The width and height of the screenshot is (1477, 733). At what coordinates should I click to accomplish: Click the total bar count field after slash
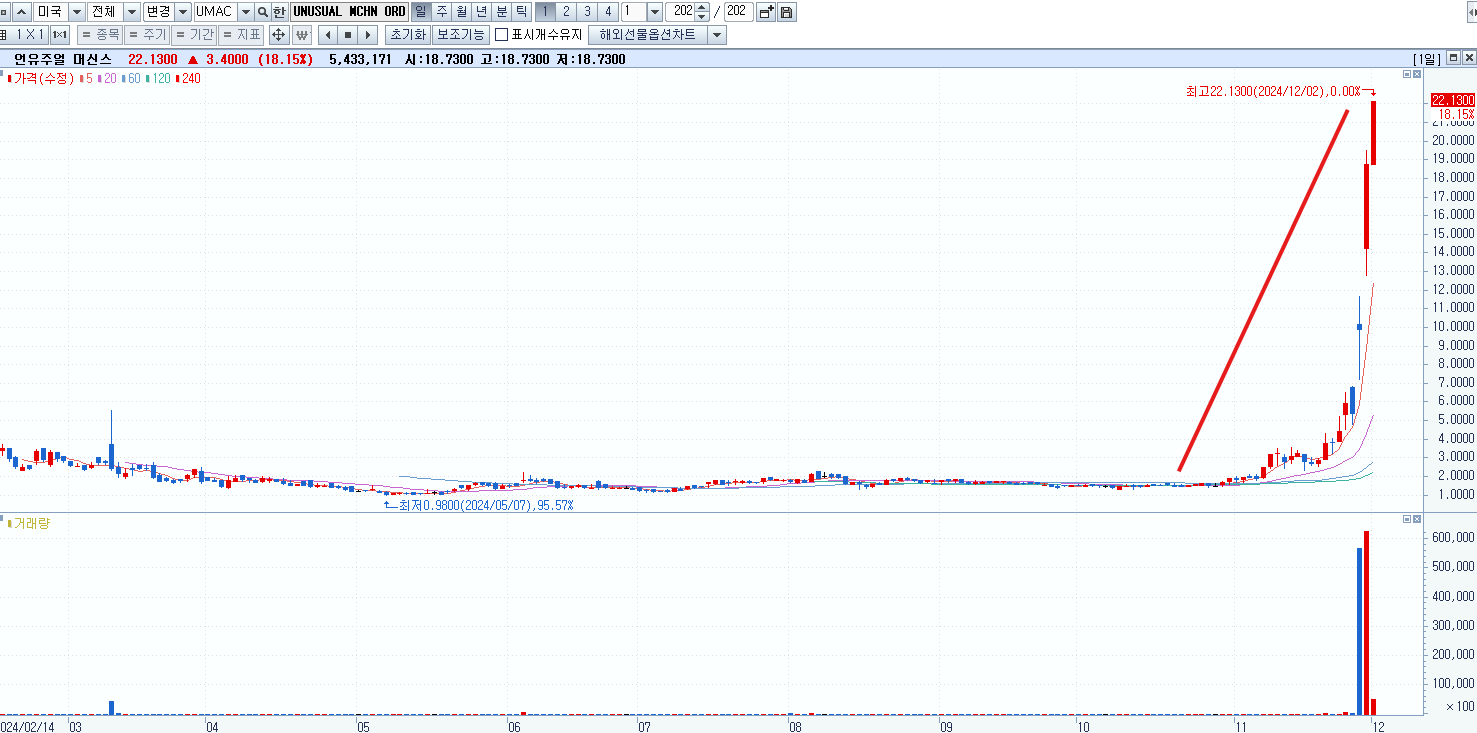click(738, 12)
